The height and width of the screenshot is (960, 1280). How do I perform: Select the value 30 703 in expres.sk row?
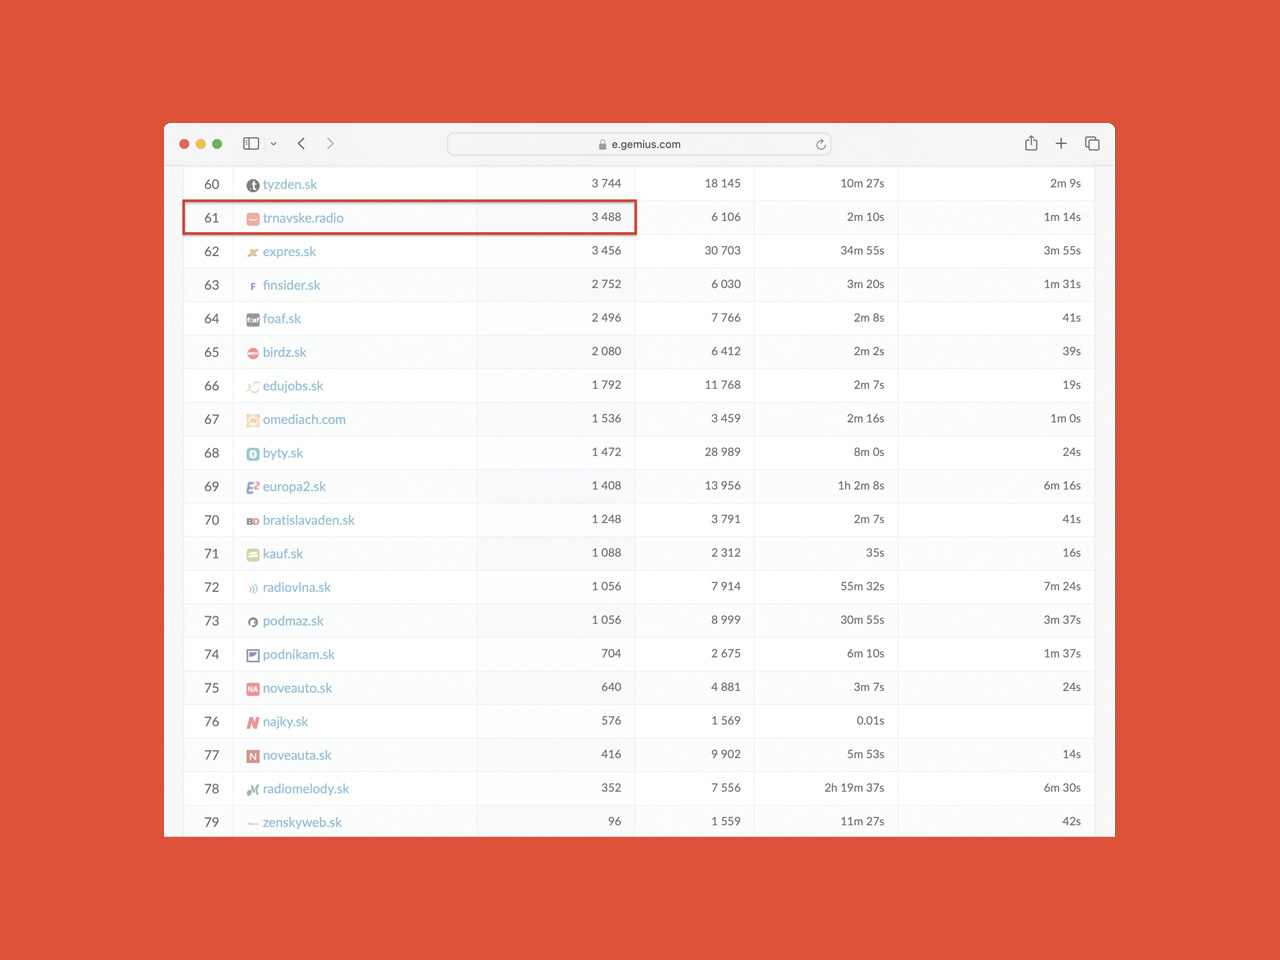(x=723, y=250)
